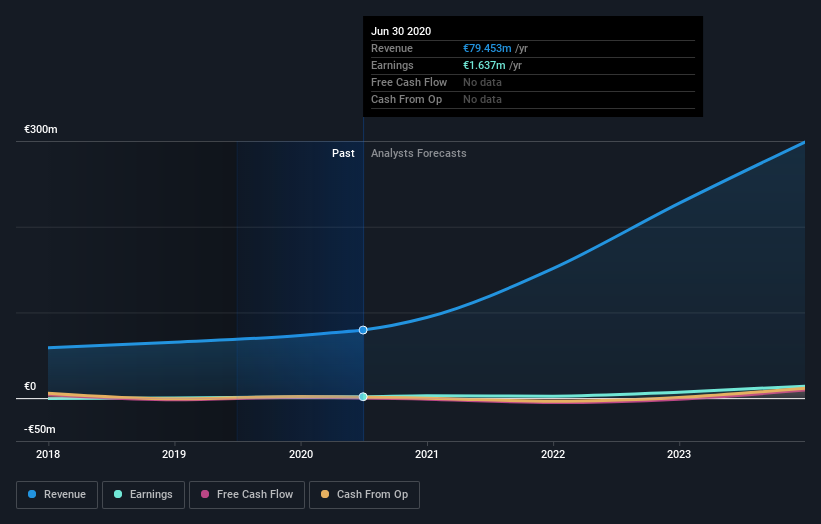Click the 'Analysts Forecasts' label

point(418,153)
